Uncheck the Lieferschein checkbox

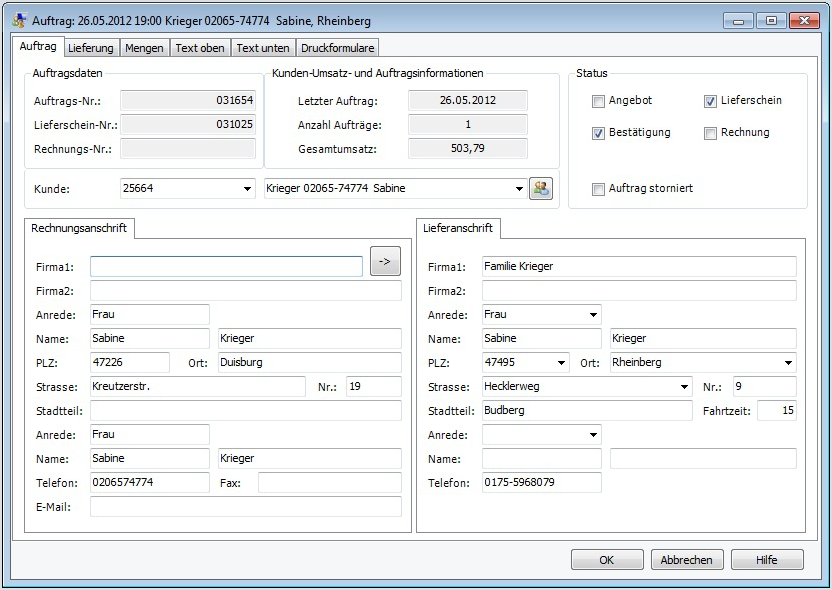click(710, 101)
